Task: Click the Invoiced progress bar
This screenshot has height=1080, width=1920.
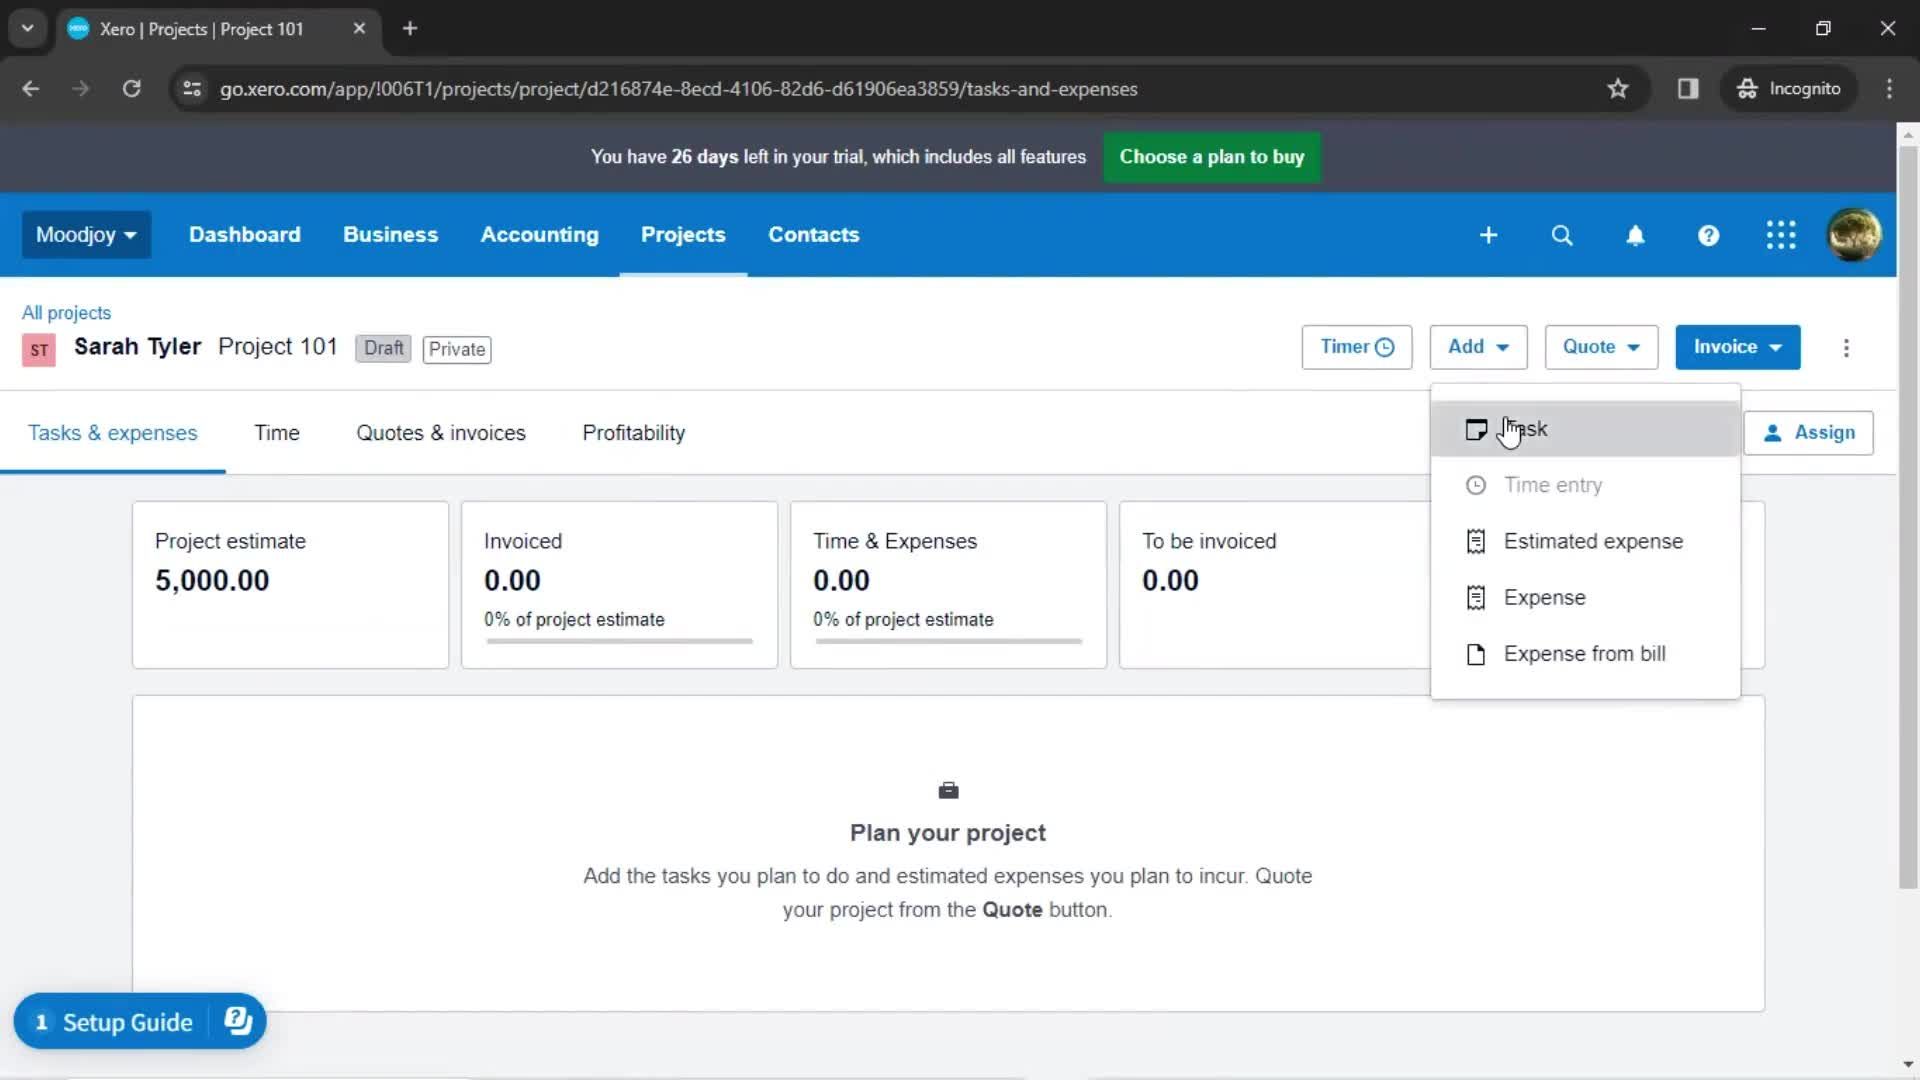Action: click(x=619, y=641)
